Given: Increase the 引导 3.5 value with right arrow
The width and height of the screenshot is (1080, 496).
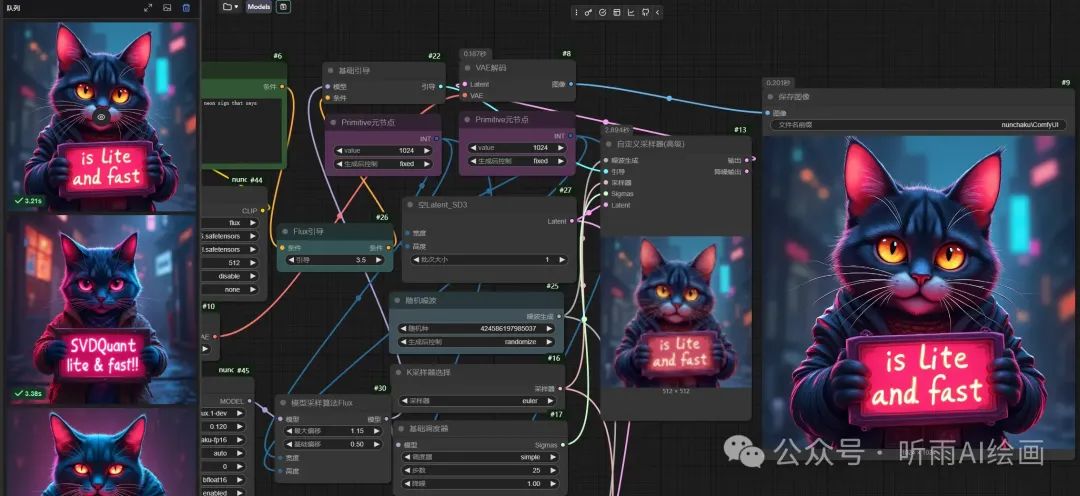Looking at the screenshot, I should [379, 260].
